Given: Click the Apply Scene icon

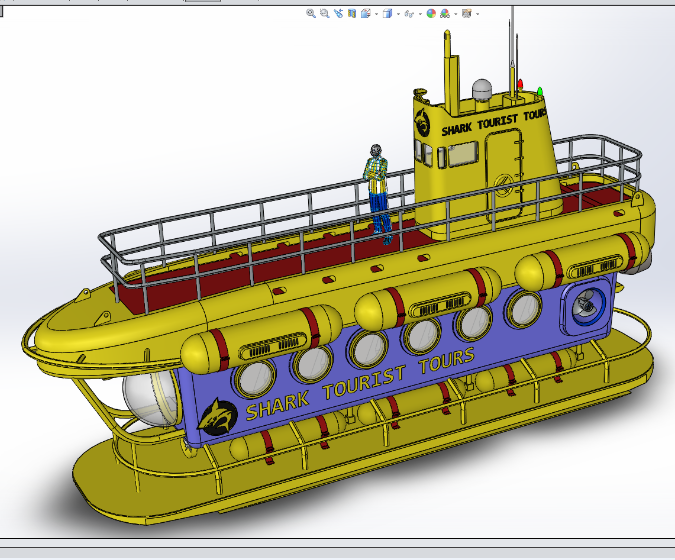Looking at the screenshot, I should pyautogui.click(x=445, y=14).
